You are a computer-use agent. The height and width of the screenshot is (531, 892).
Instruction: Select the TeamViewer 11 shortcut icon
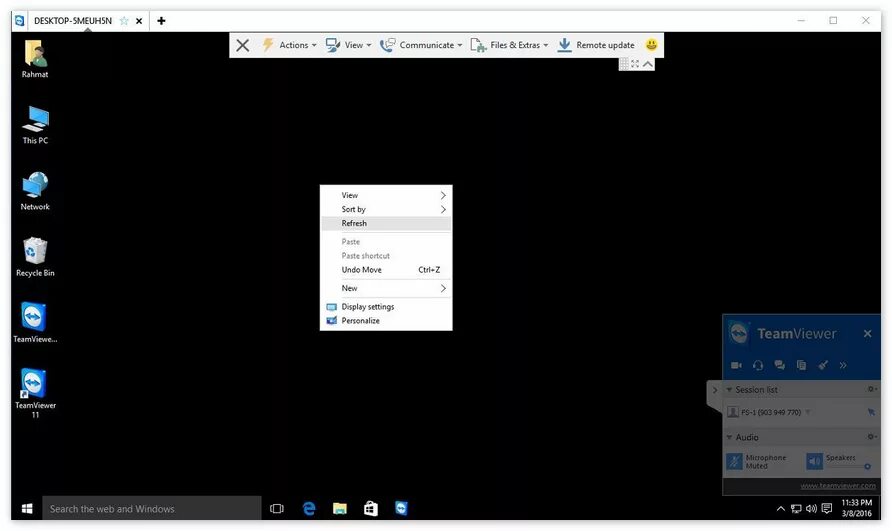click(35, 393)
